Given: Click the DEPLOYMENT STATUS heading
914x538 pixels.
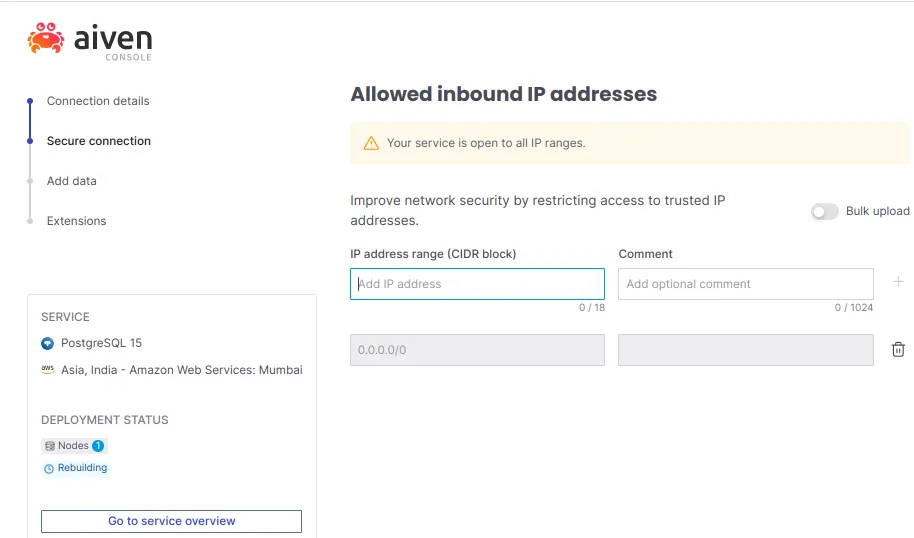Looking at the screenshot, I should coord(104,420).
